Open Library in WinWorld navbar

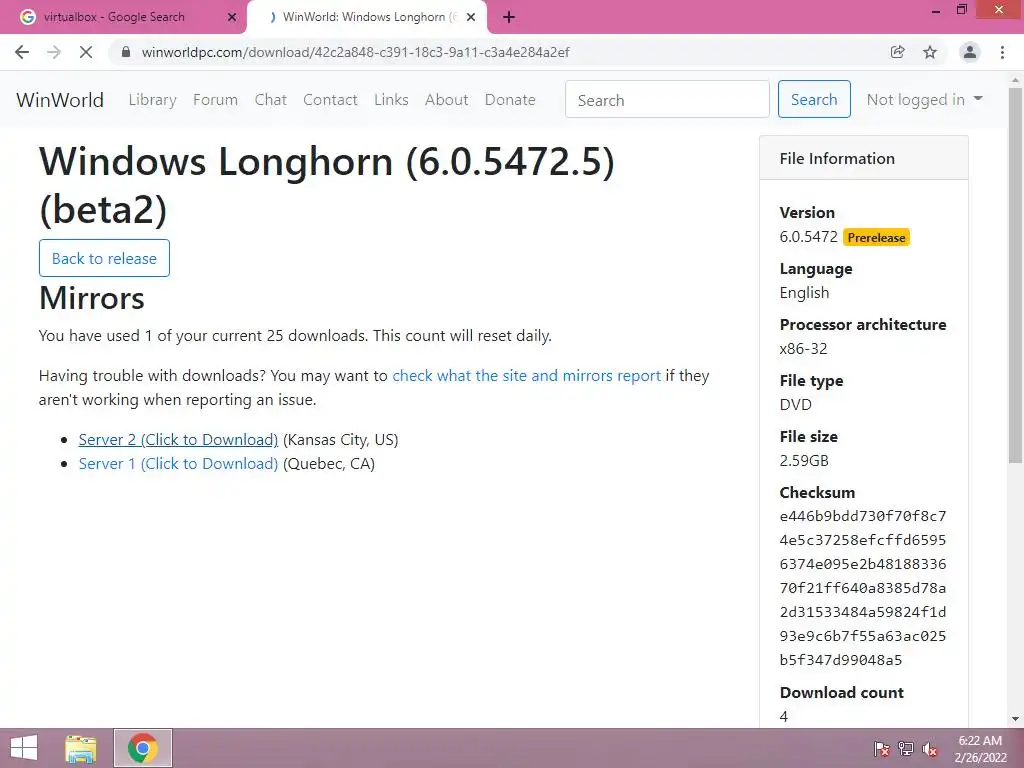point(152,100)
